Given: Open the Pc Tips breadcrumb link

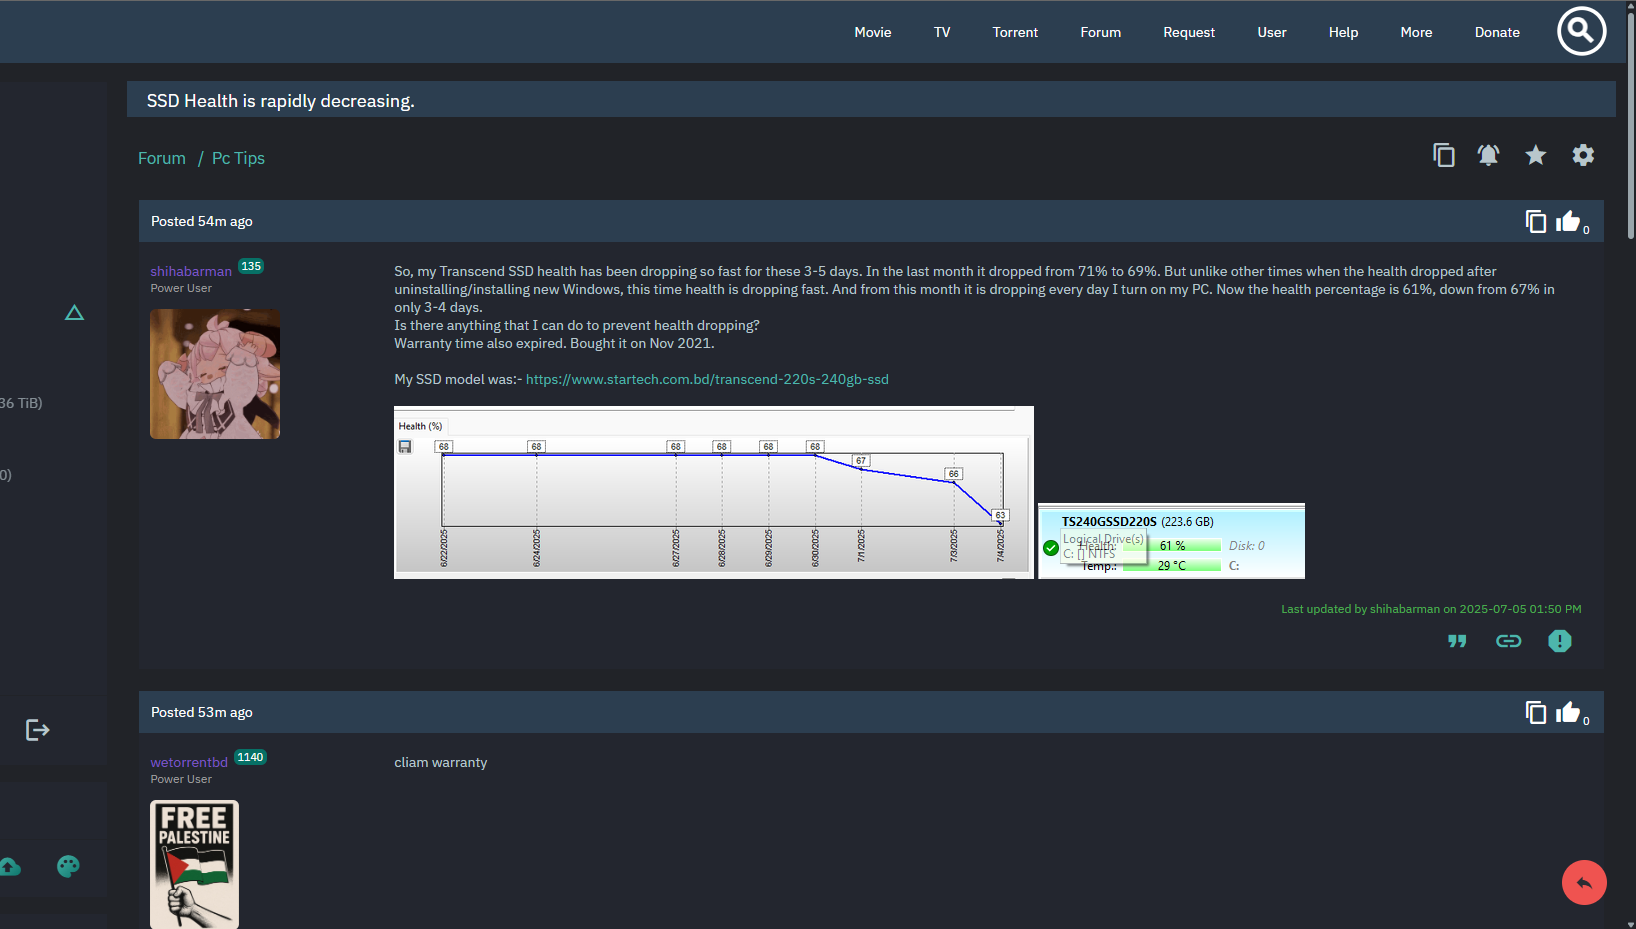Looking at the screenshot, I should tap(238, 158).
